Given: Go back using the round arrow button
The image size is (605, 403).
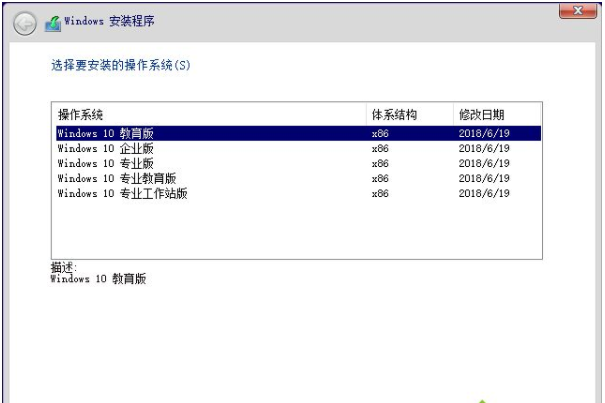Looking at the screenshot, I should pos(25,24).
